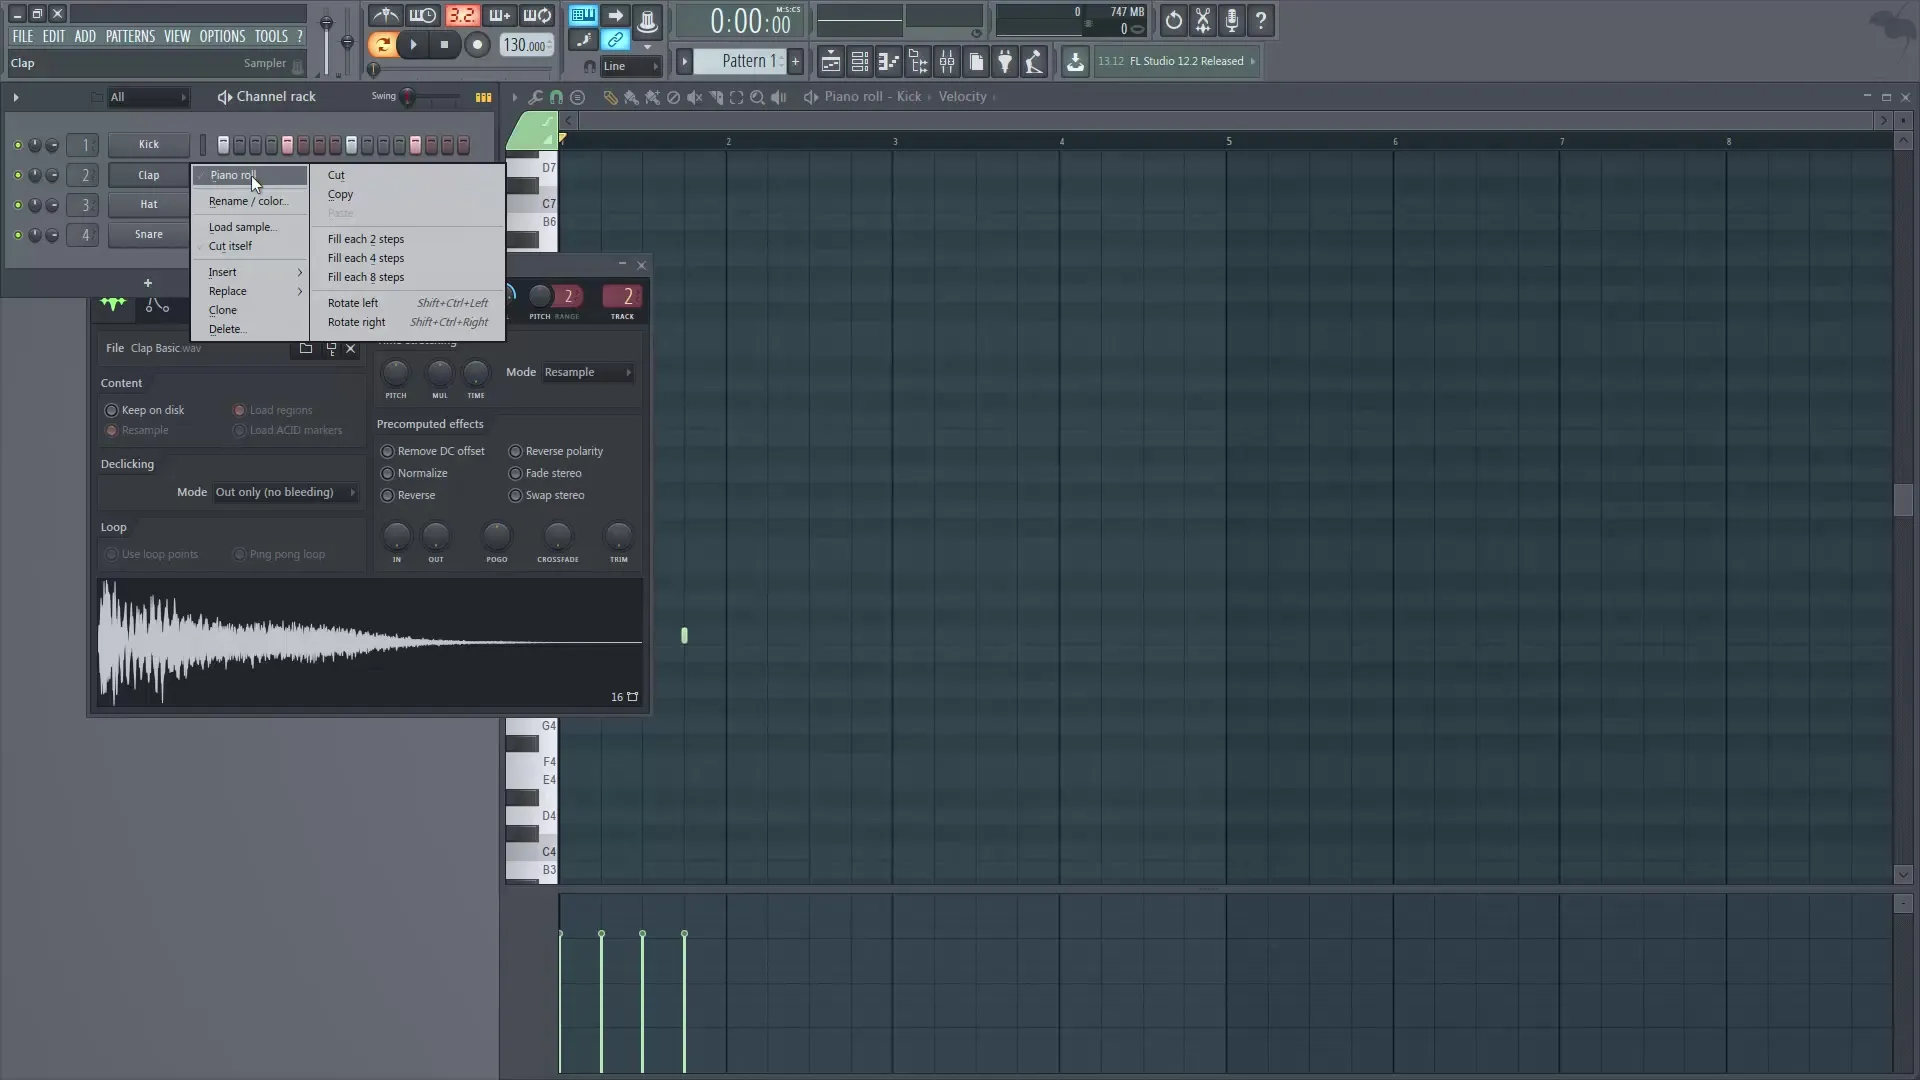Select the mute tool in piano roll
The image size is (1920, 1080).
pyautogui.click(x=695, y=96)
